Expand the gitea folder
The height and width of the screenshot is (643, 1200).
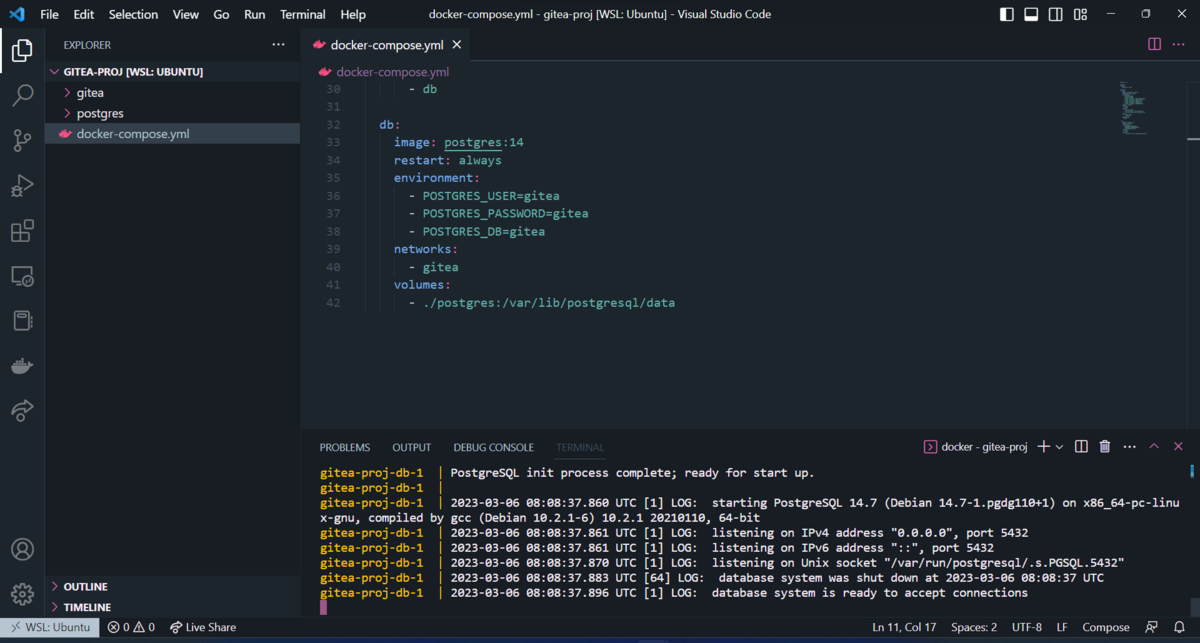[172, 93]
